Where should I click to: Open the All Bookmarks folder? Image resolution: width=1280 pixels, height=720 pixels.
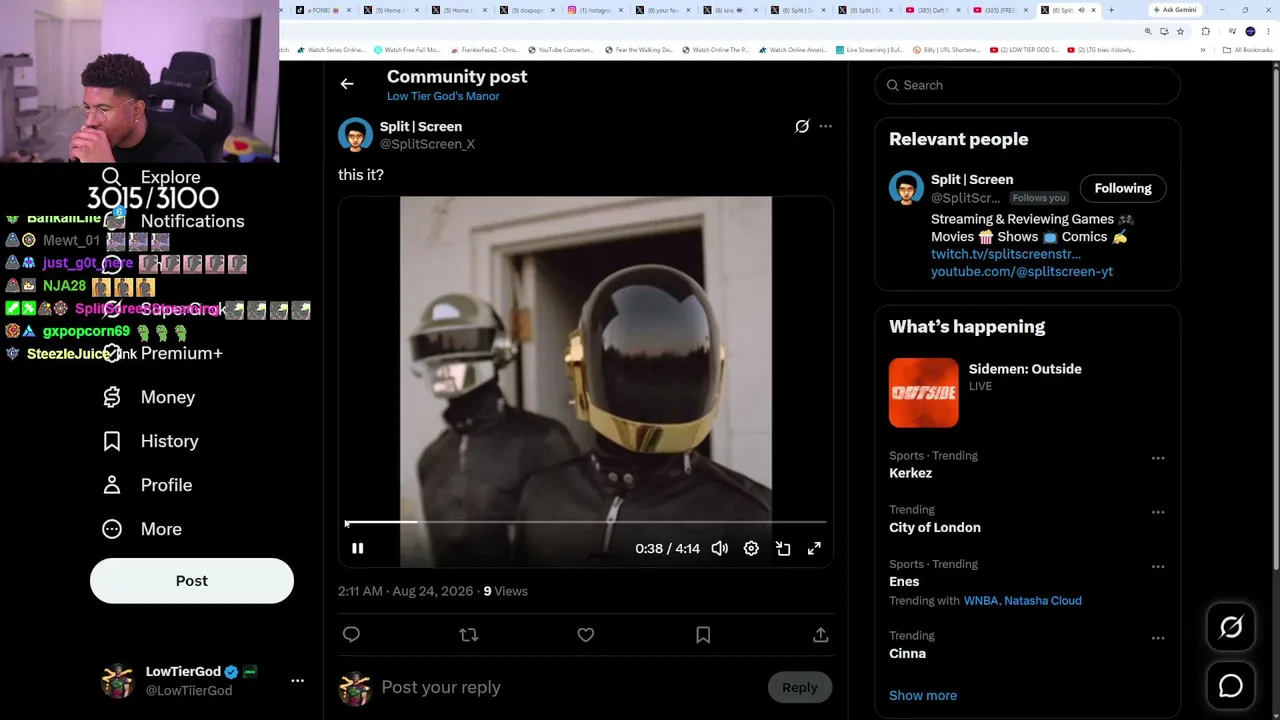[x=1250, y=50]
